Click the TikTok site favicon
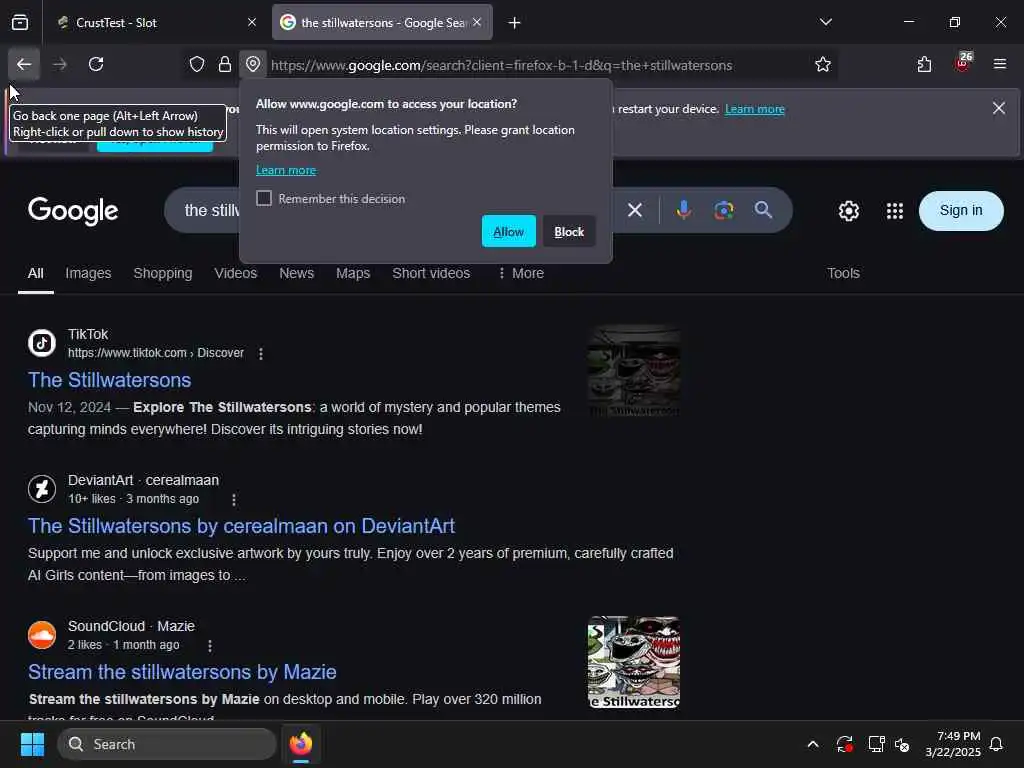The image size is (1024, 768). coord(42,343)
